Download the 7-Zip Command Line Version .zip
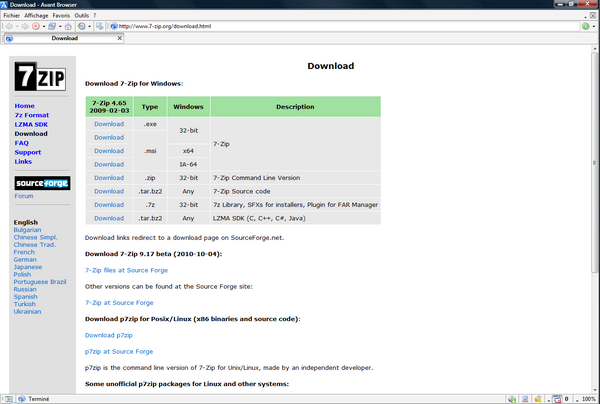 tap(109, 178)
